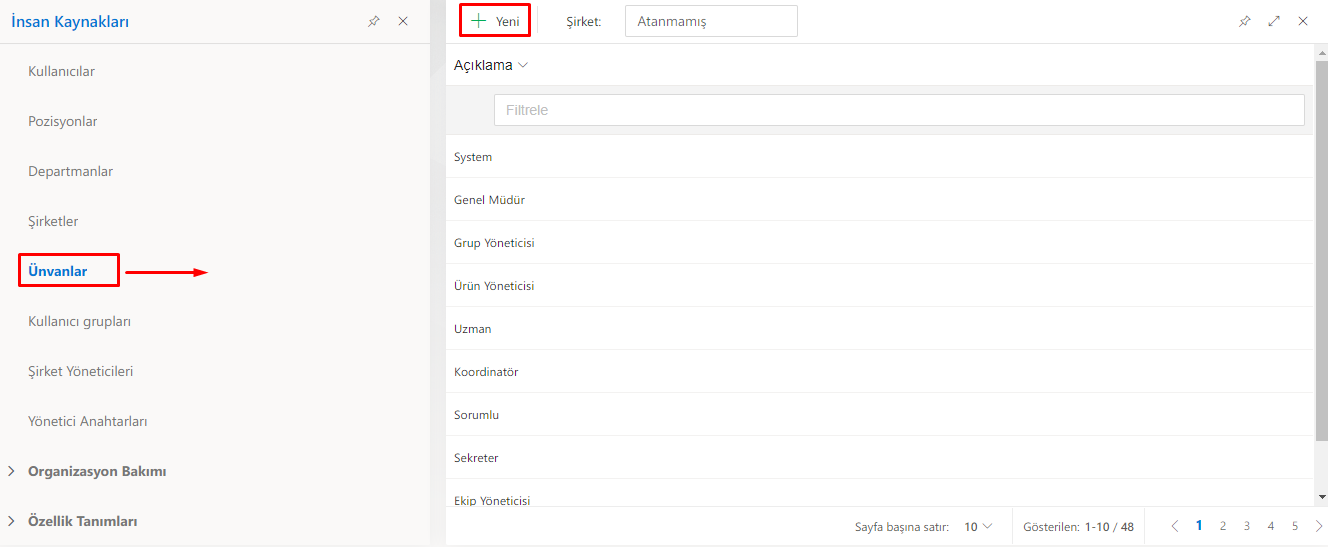Image resolution: width=1328 pixels, height=547 pixels.
Task: Pin the İnsan Kaynakları side panel
Action: coord(374,21)
